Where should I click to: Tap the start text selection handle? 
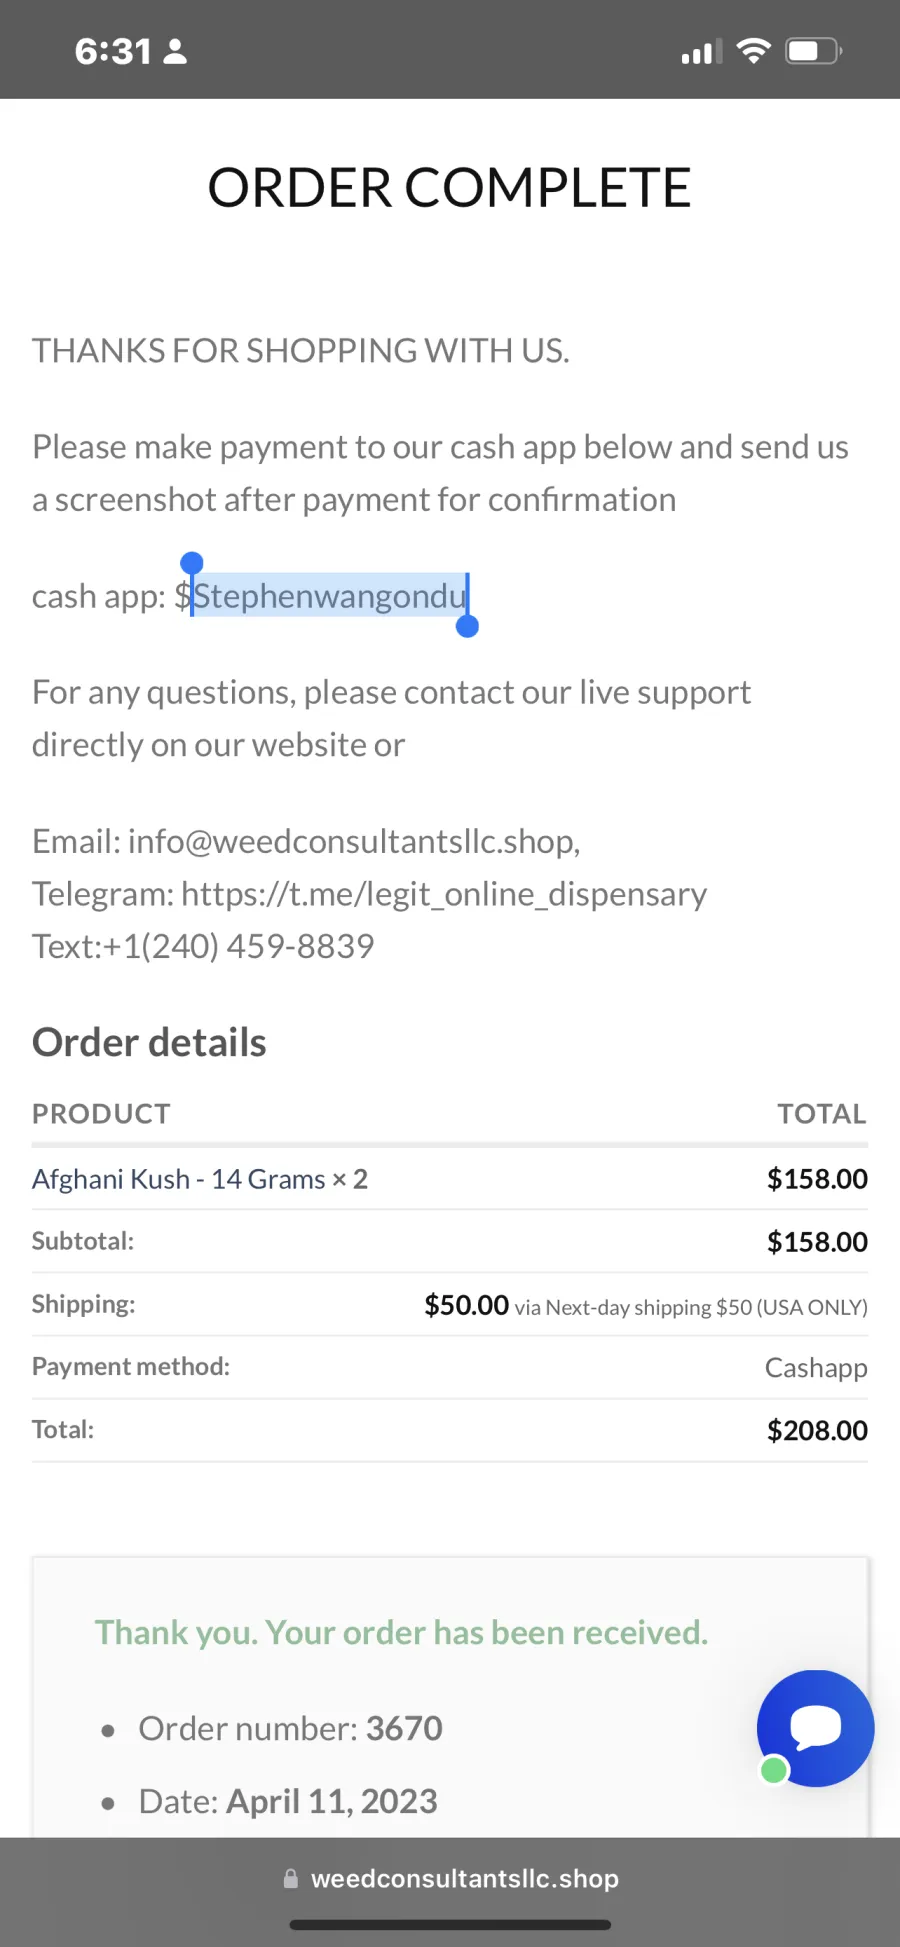tap(192, 563)
